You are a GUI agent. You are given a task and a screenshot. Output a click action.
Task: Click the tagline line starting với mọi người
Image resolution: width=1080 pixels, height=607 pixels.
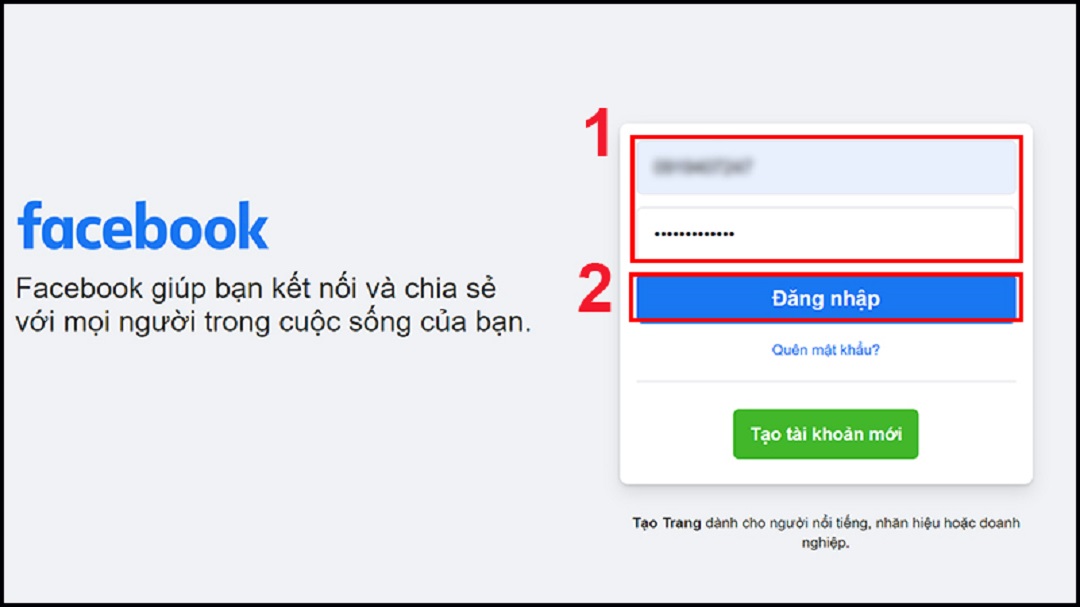point(273,322)
